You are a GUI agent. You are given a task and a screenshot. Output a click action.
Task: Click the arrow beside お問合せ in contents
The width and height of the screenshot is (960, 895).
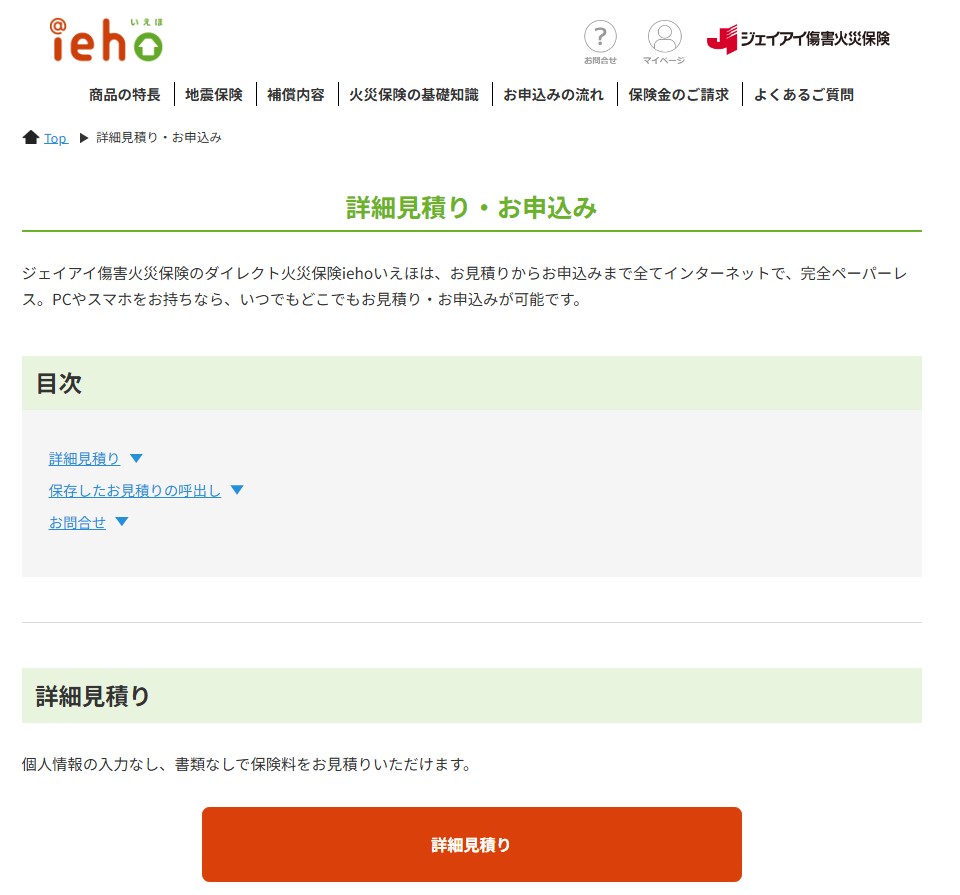(122, 522)
